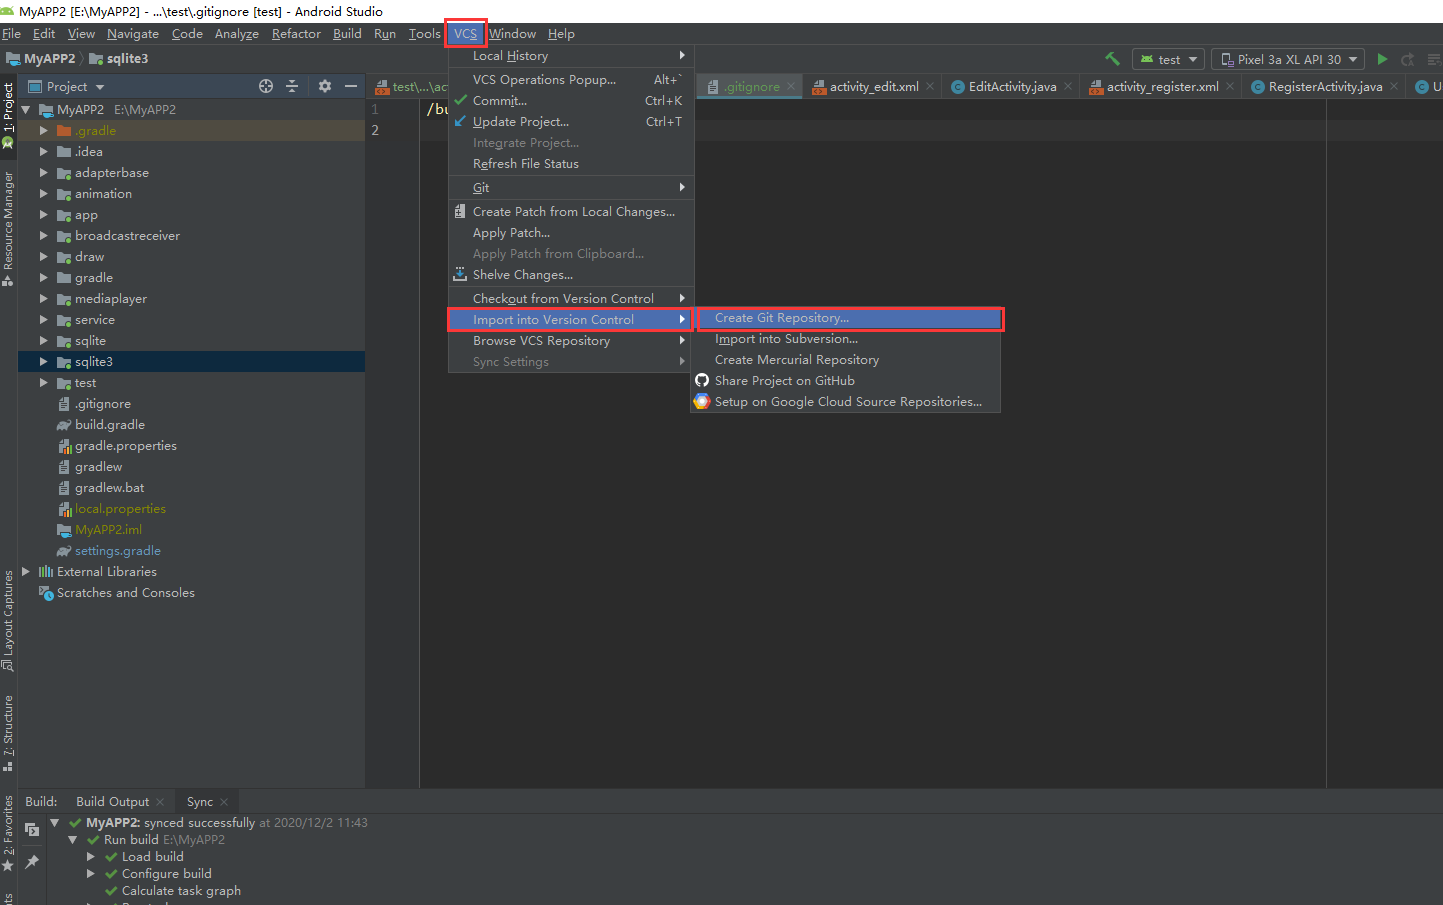1443x905 pixels.
Task: Open the Resource Manager side tab
Action: pos(8,228)
